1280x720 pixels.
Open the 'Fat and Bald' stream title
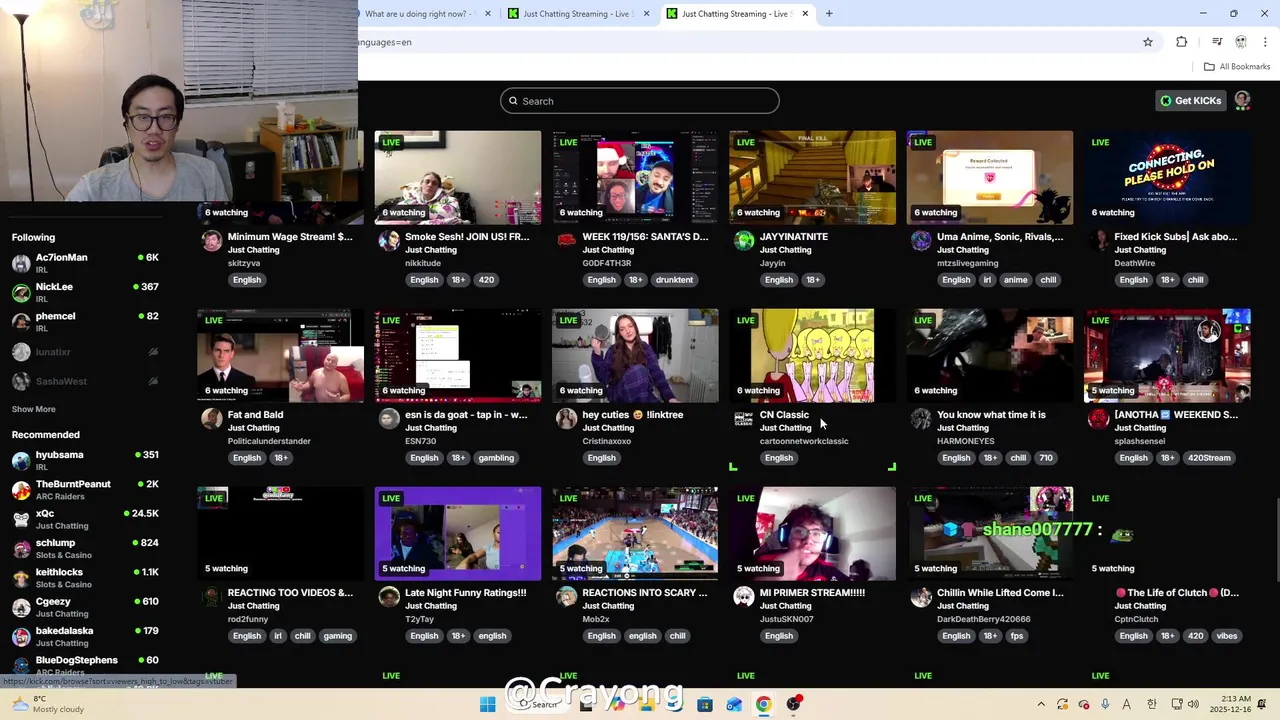point(255,415)
